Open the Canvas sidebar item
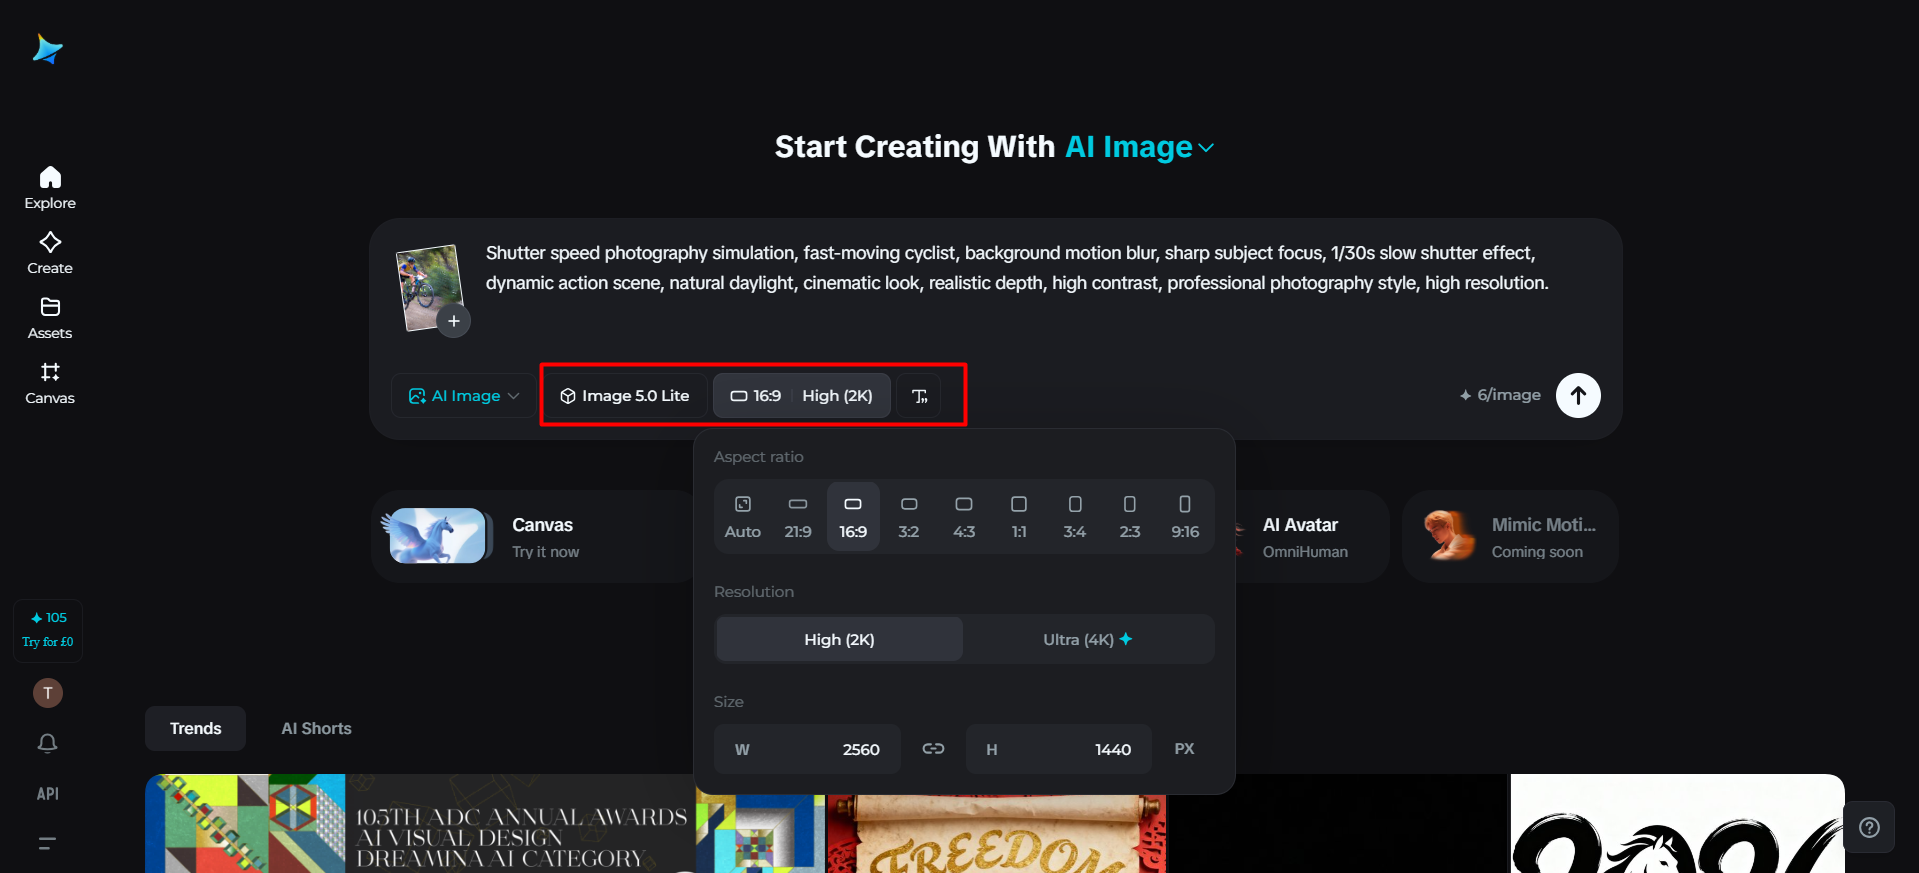The width and height of the screenshot is (1919, 873). (50, 383)
